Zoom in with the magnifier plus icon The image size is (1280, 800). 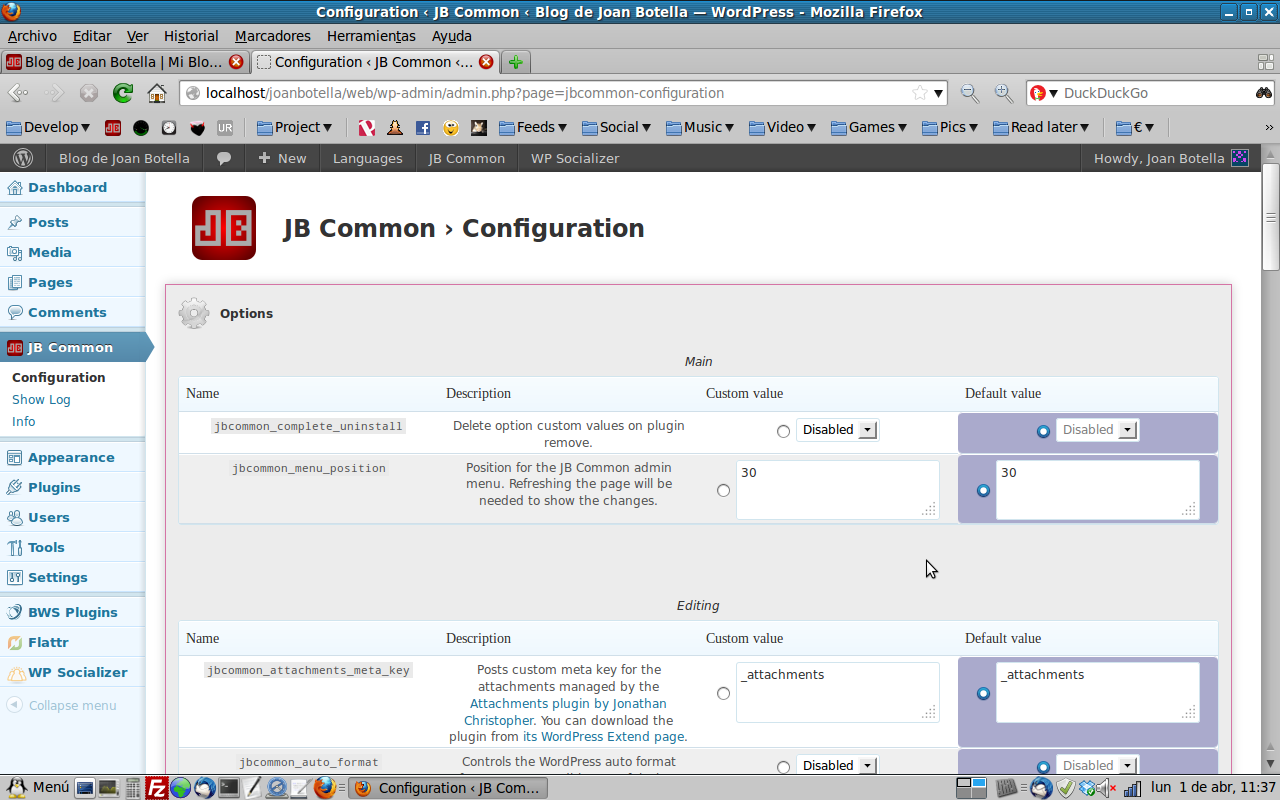1003,93
